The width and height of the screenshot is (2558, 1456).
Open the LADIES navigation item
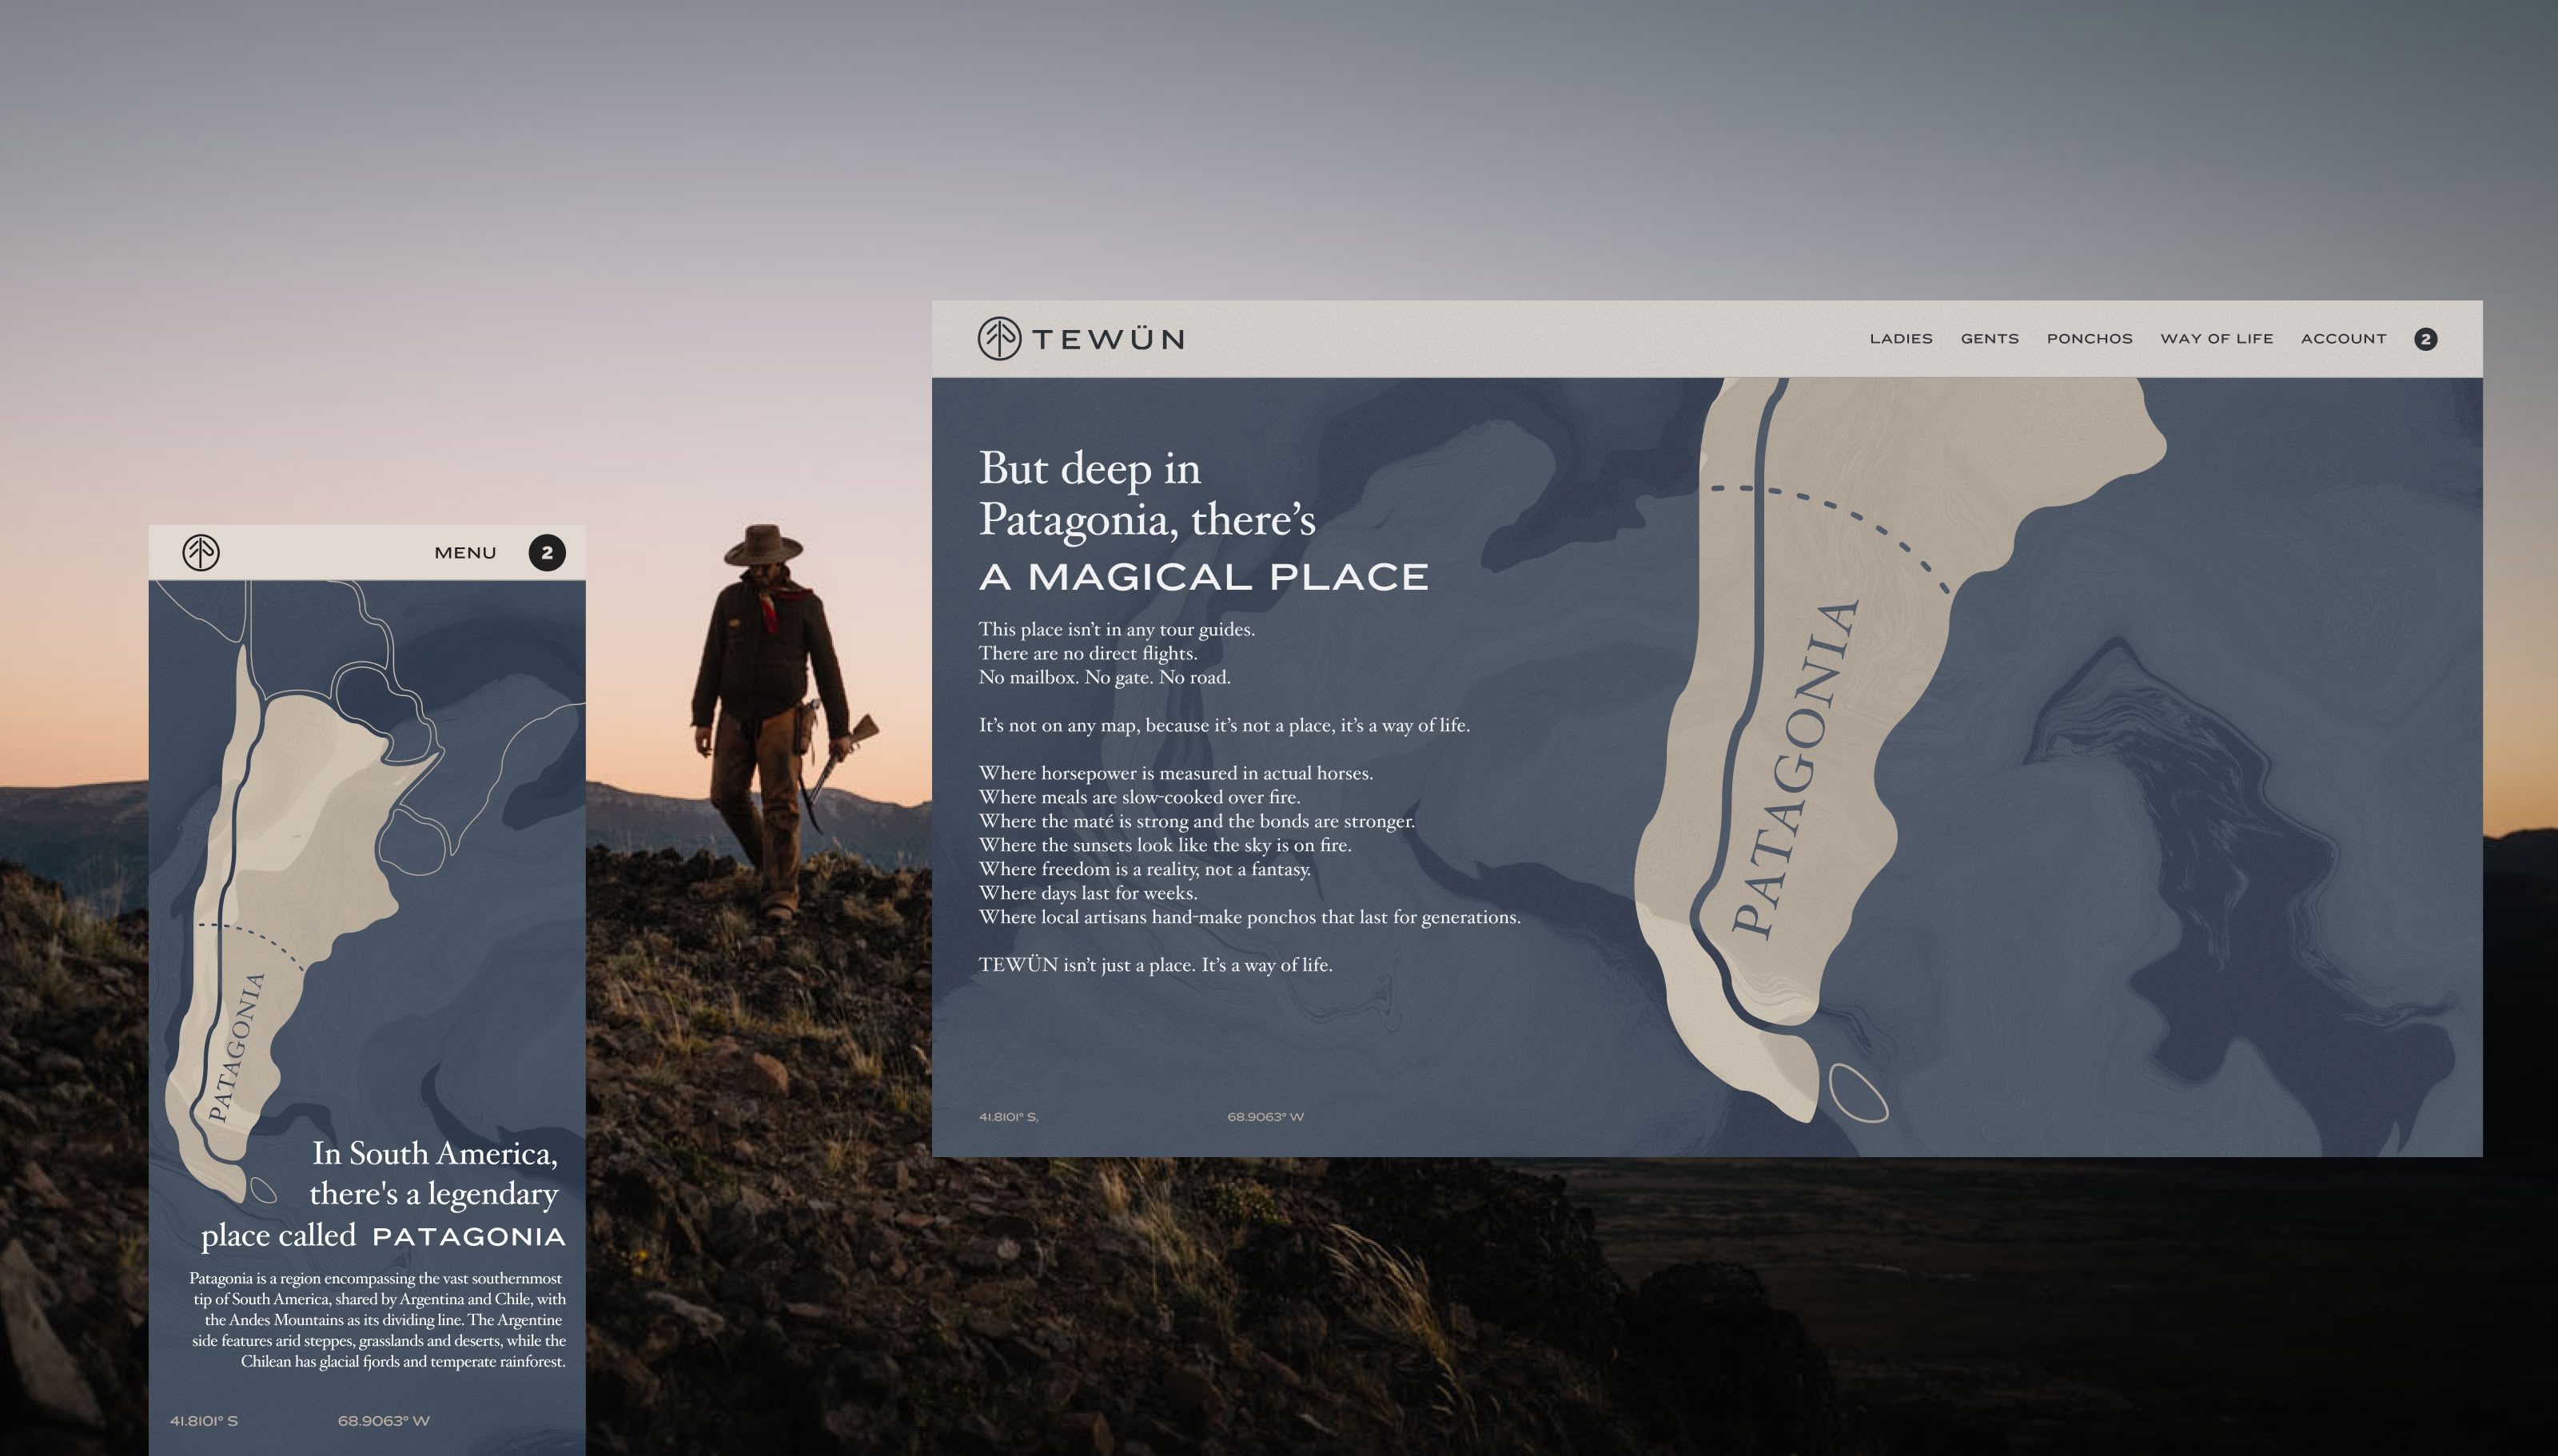coord(1901,339)
